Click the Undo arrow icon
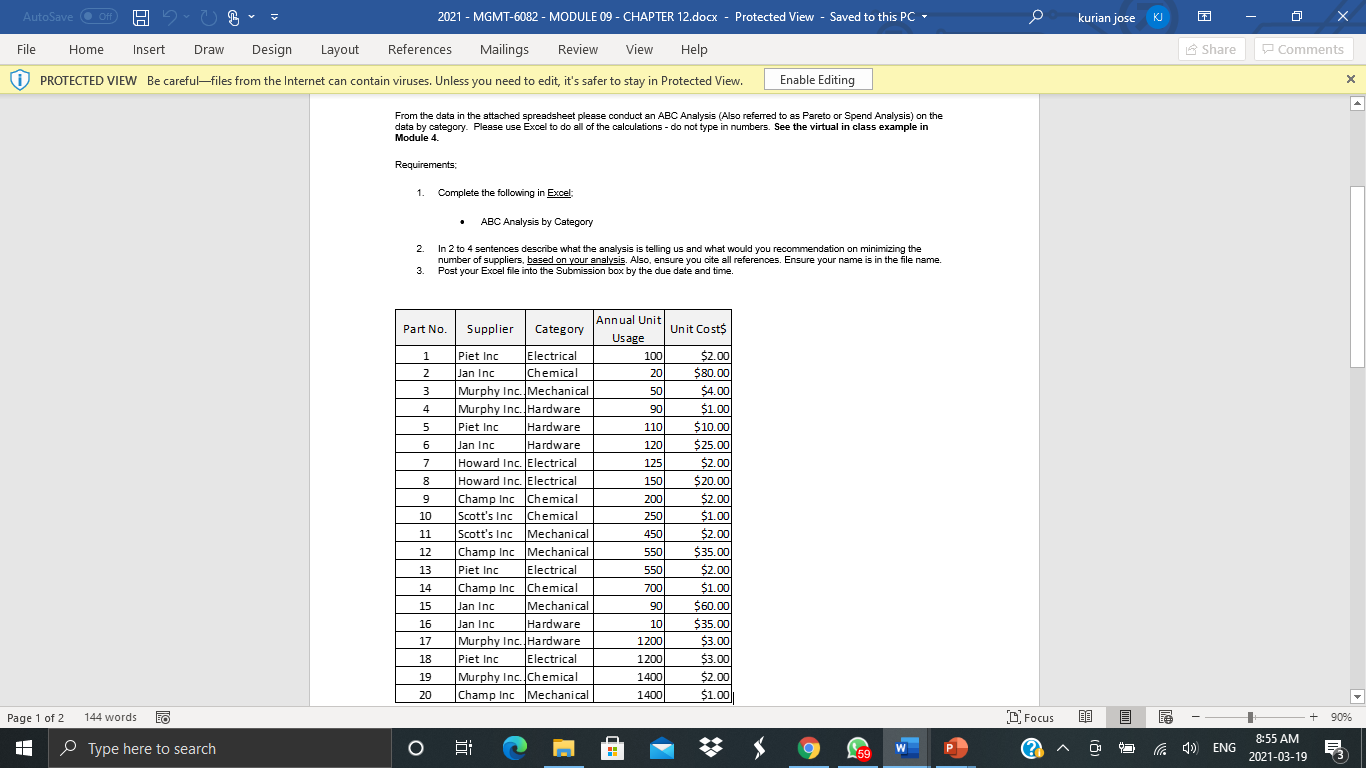The image size is (1366, 768). pos(169,17)
